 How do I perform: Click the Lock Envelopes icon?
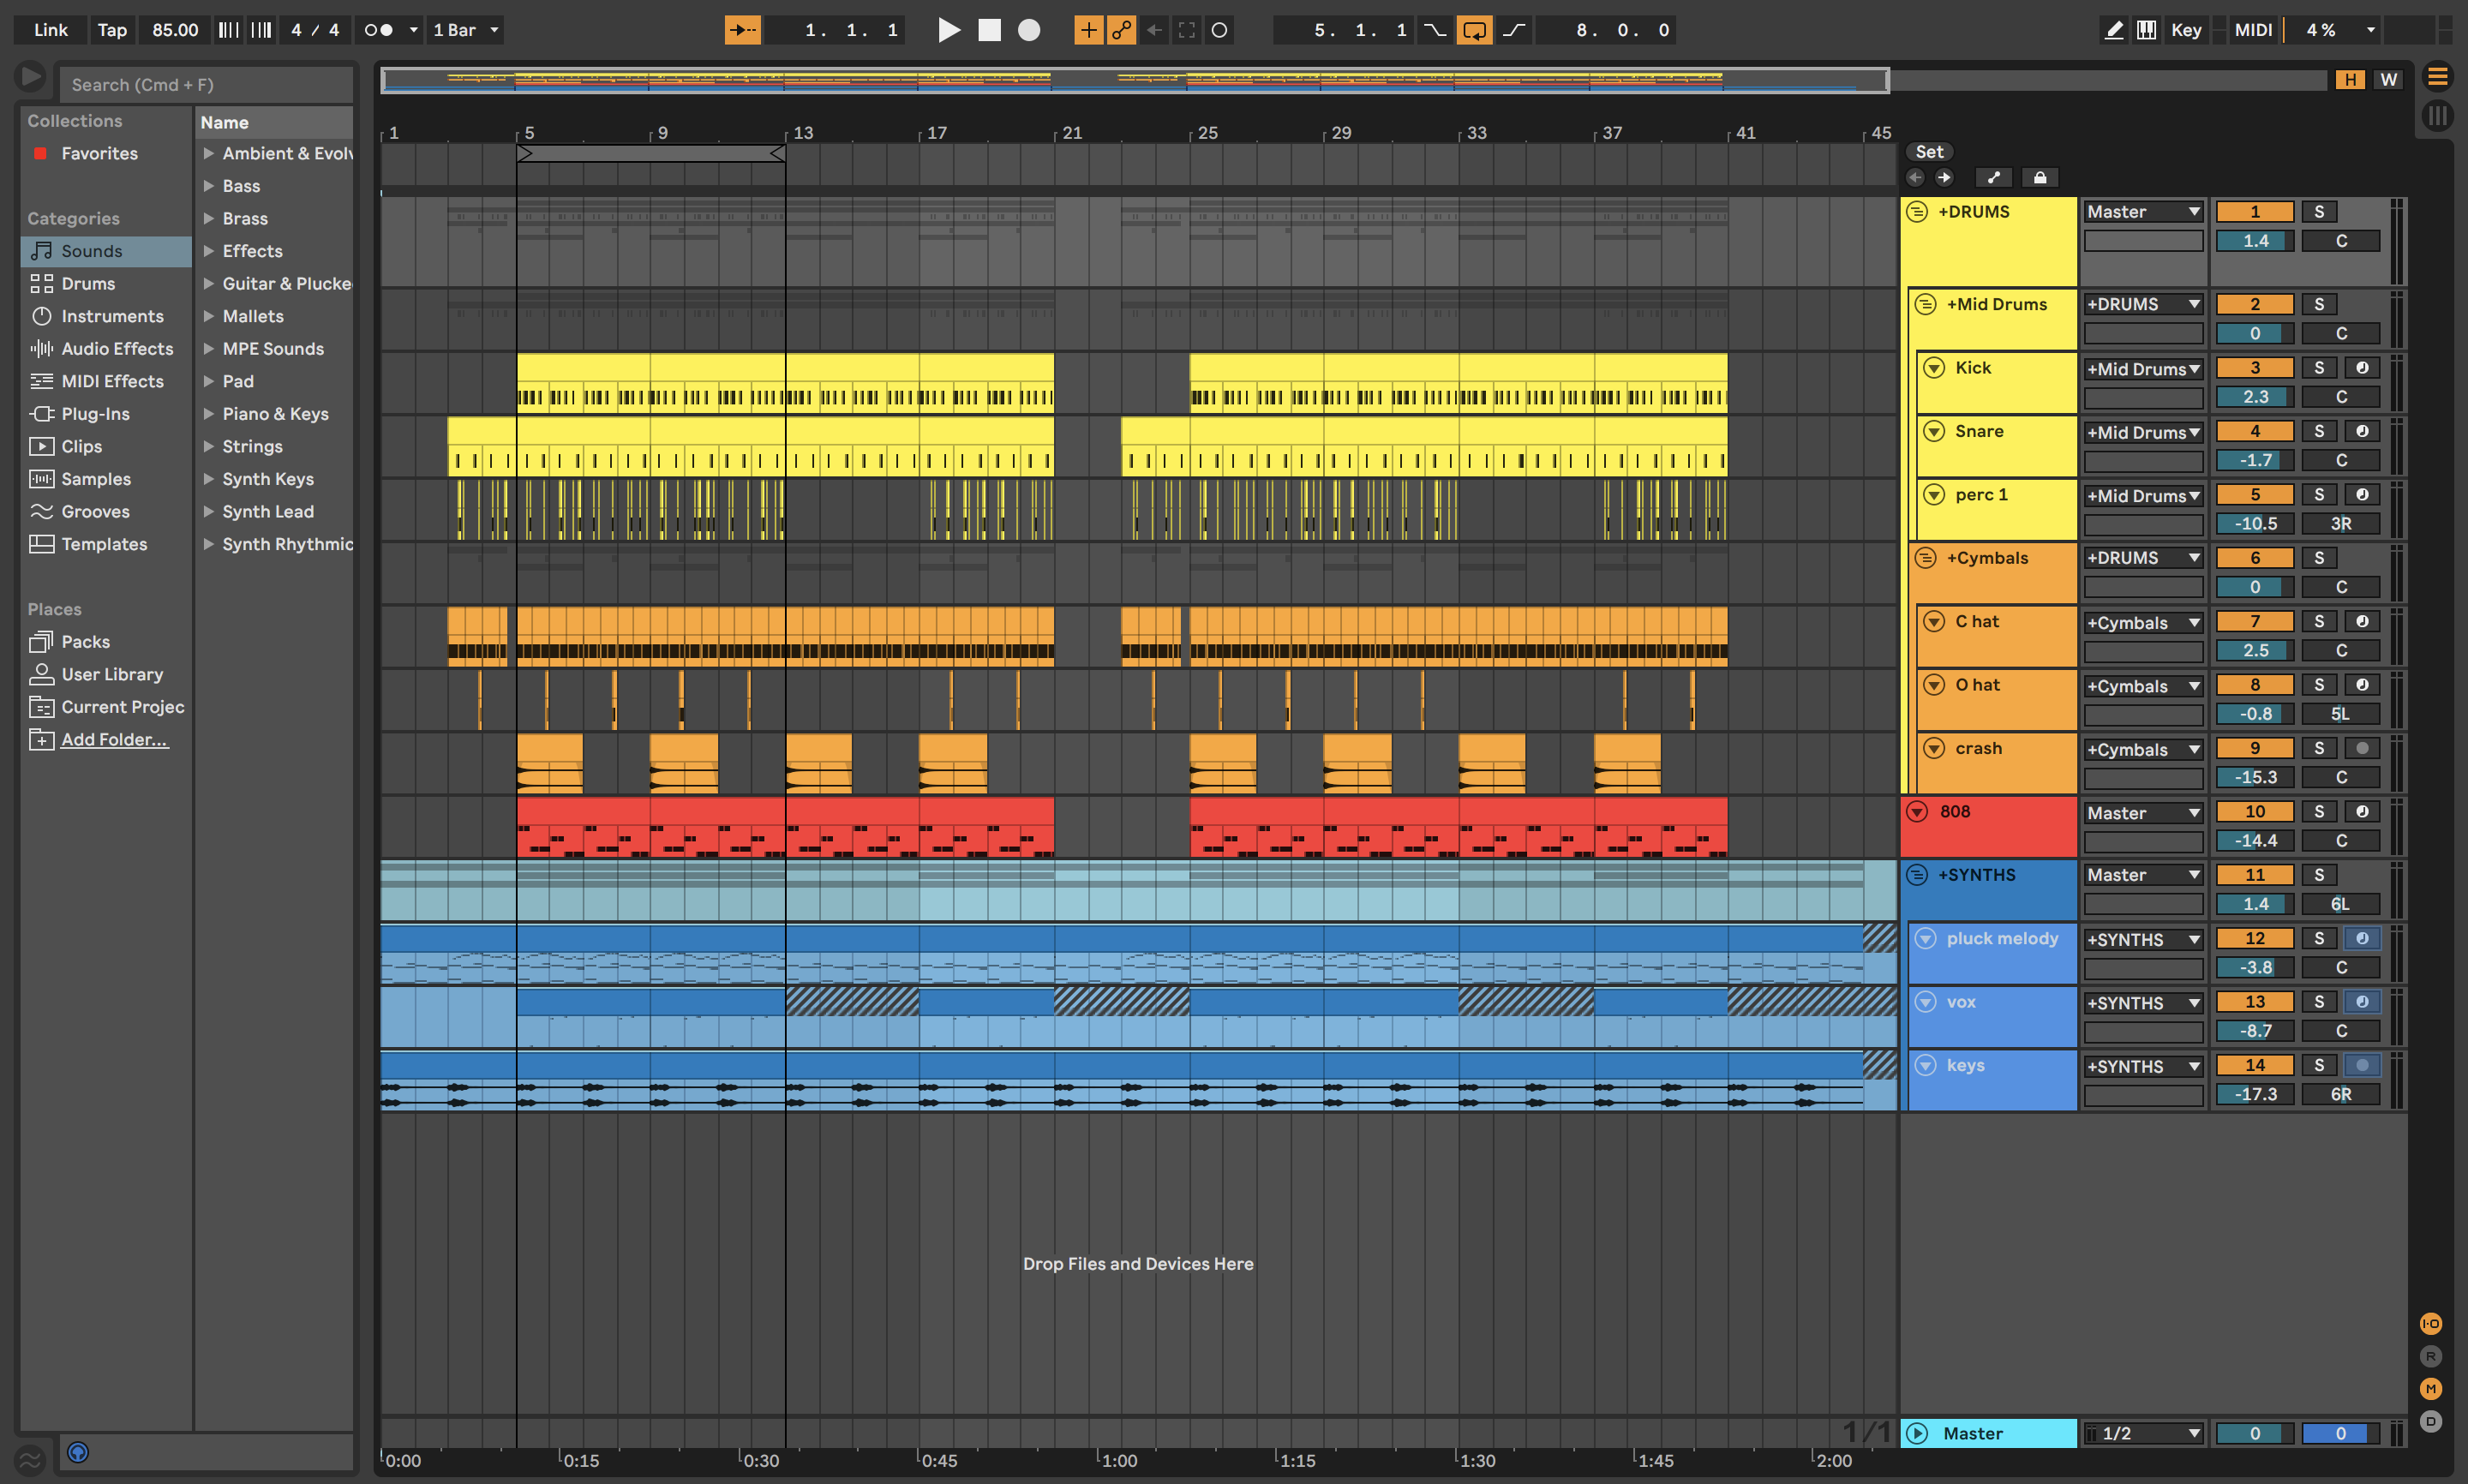(x=2040, y=178)
